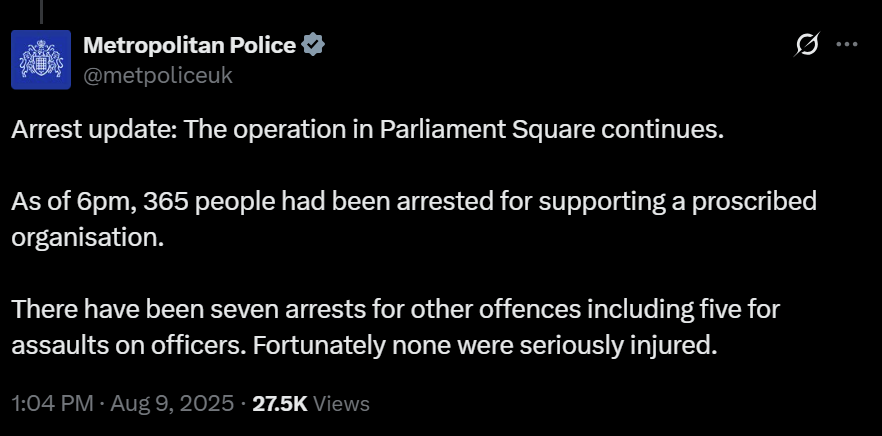Click the Metropolitan Police display name
The height and width of the screenshot is (436, 882).
(x=190, y=45)
